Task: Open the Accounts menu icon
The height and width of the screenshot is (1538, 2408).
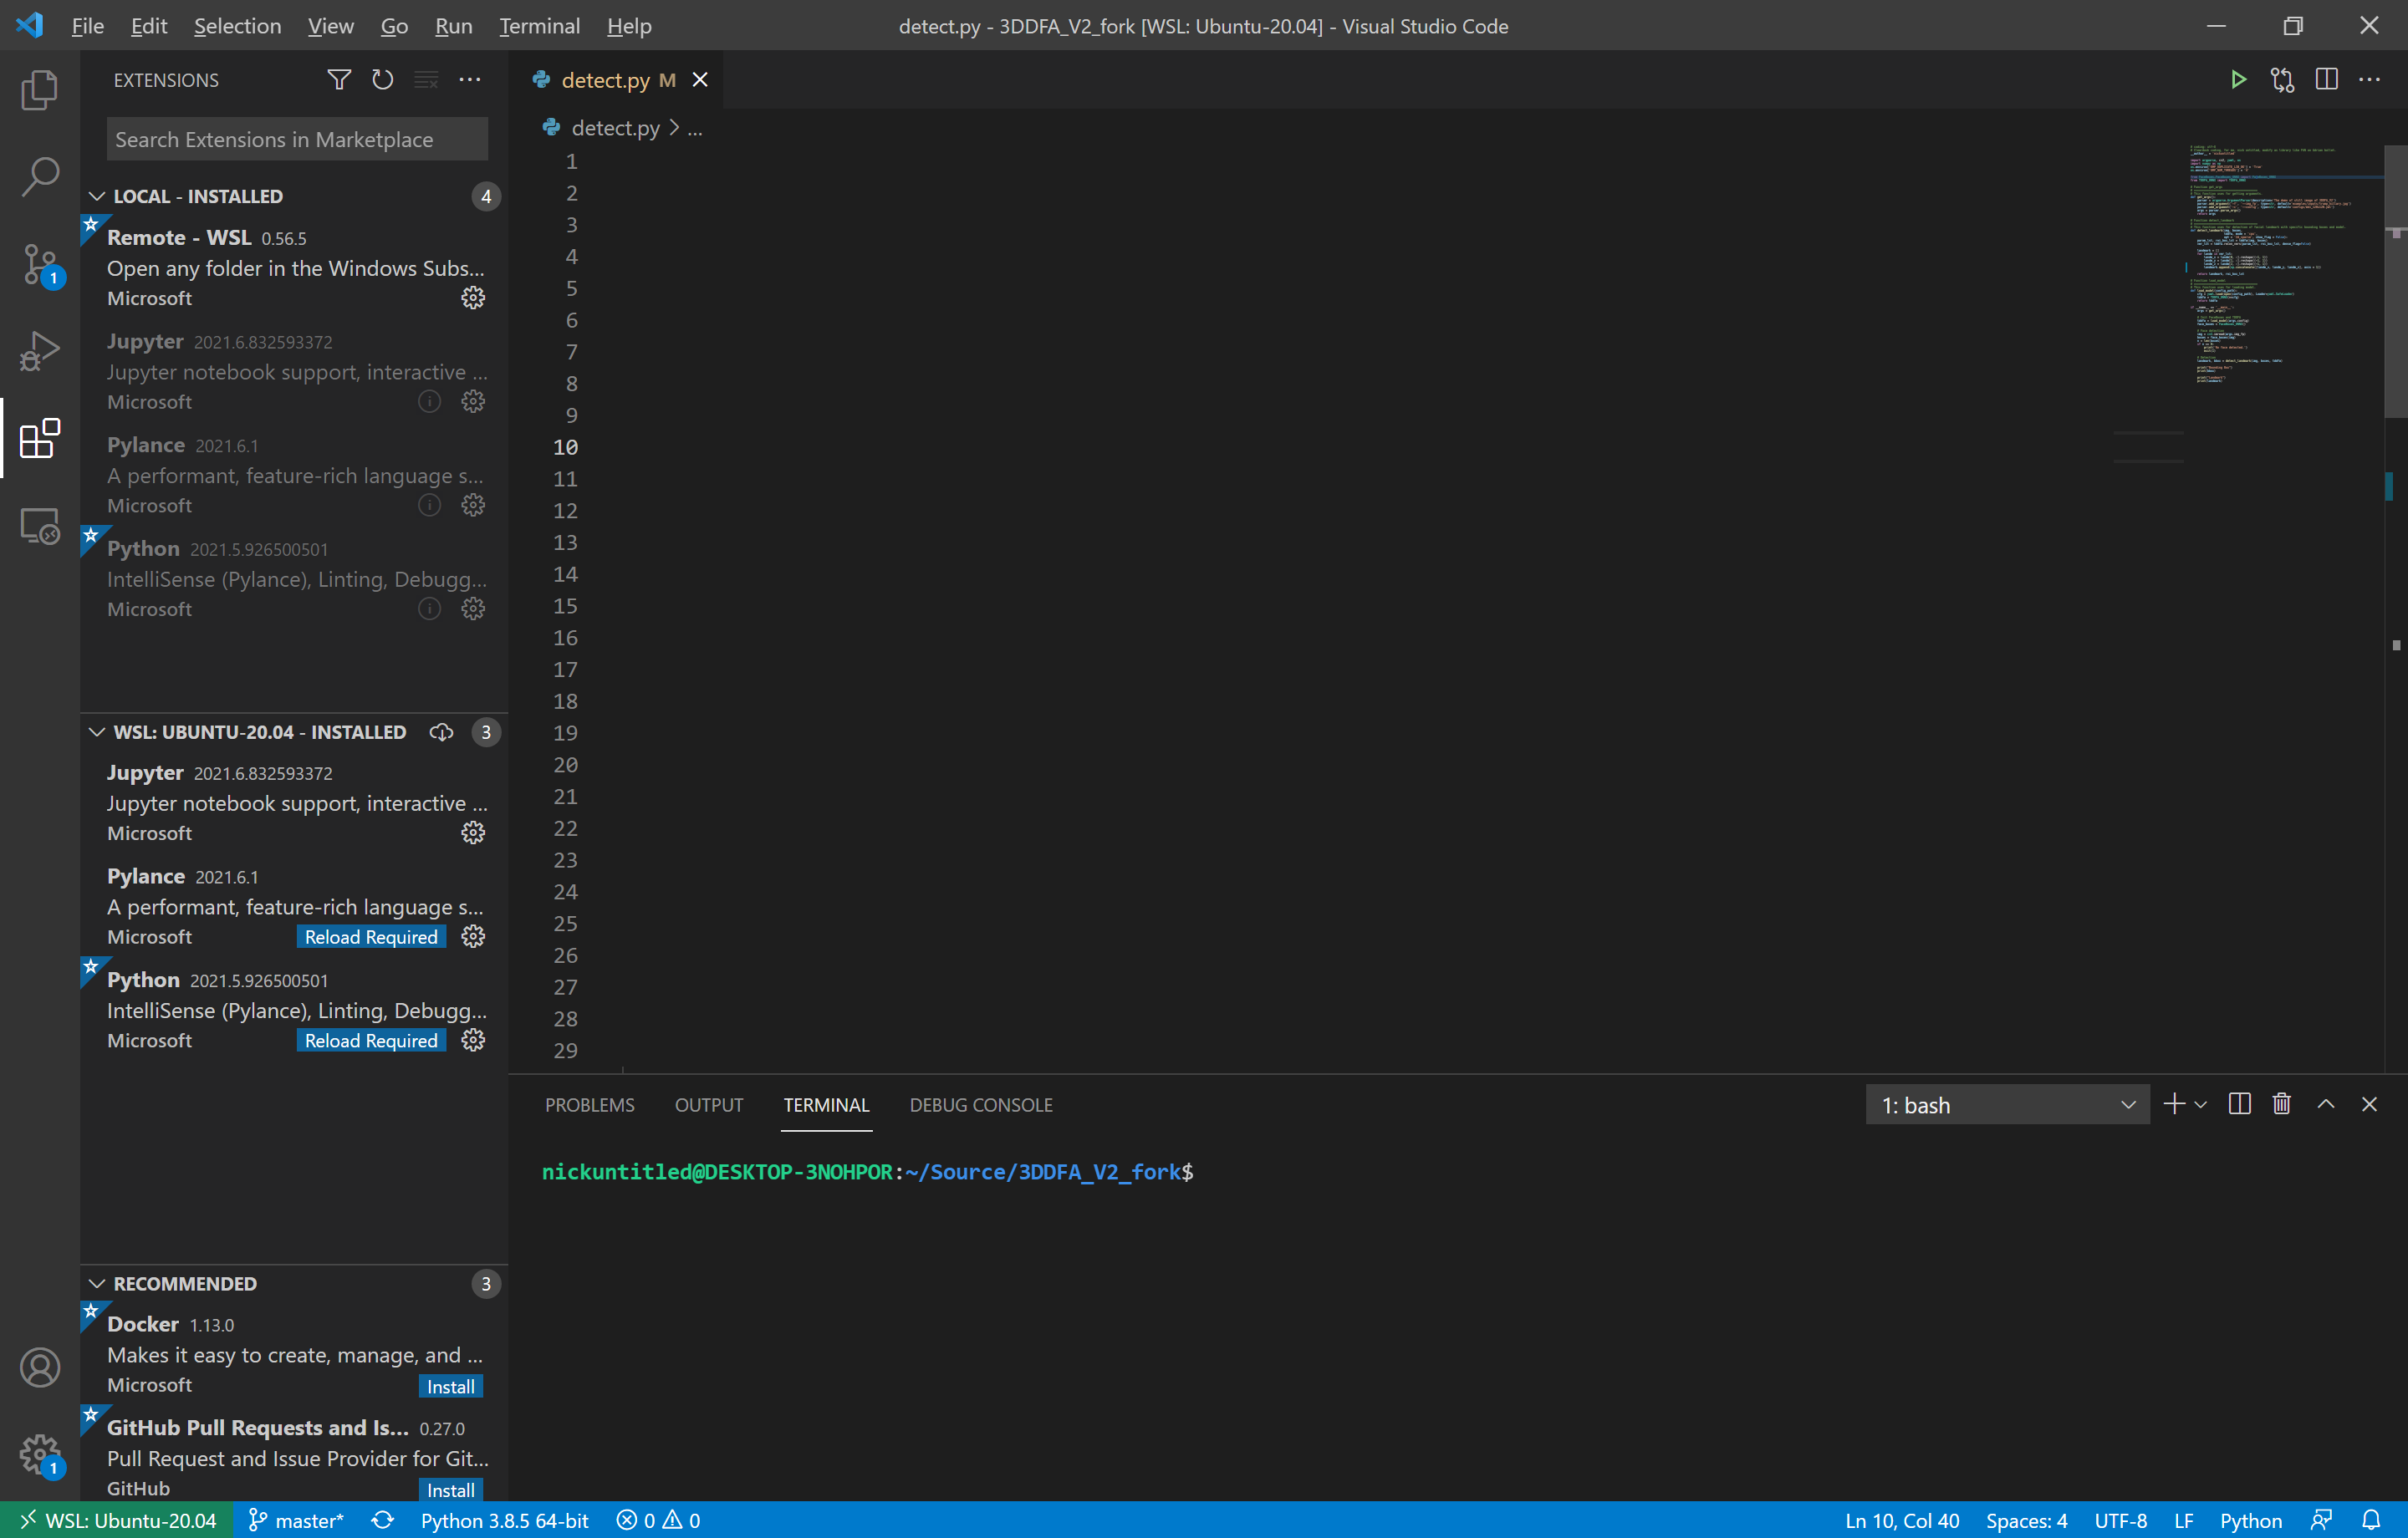Action: [40, 1367]
